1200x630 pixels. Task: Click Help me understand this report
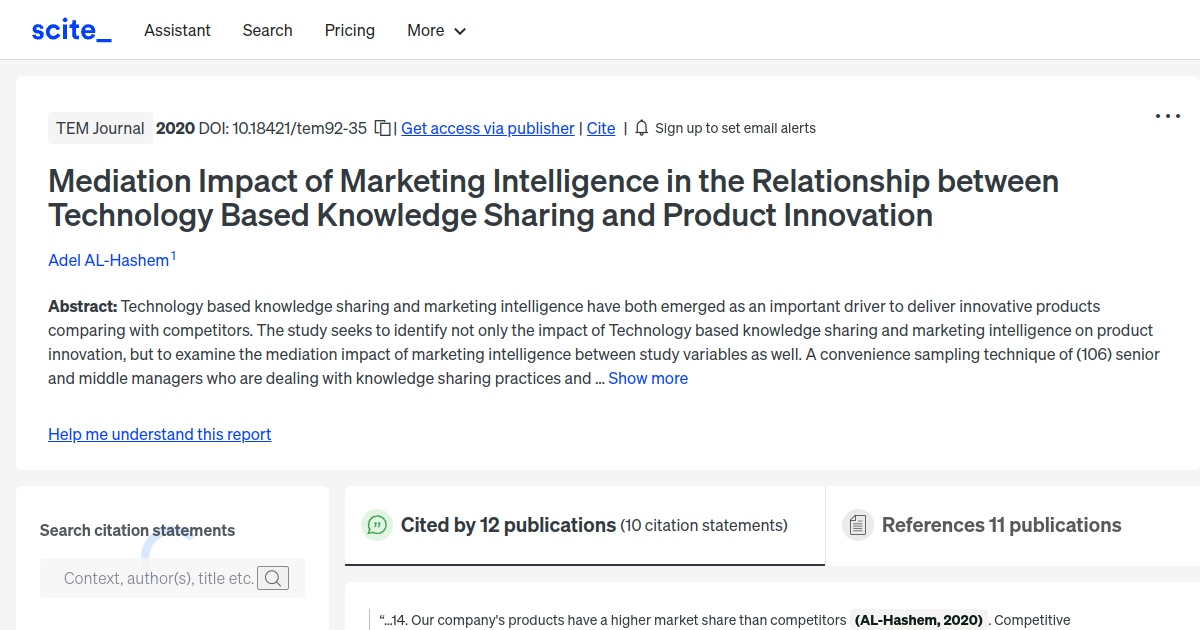point(159,434)
